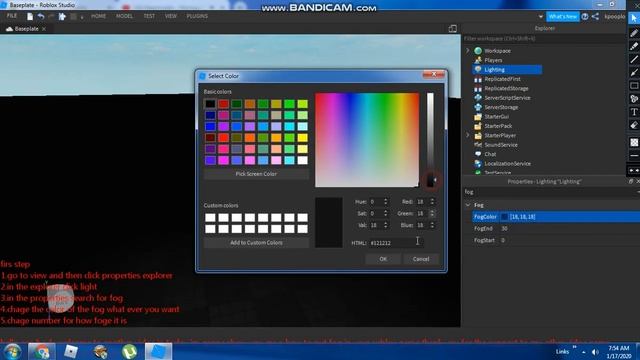This screenshot has height=360, width=640.
Task: Open the FILE menu
Action: (x=12, y=16)
